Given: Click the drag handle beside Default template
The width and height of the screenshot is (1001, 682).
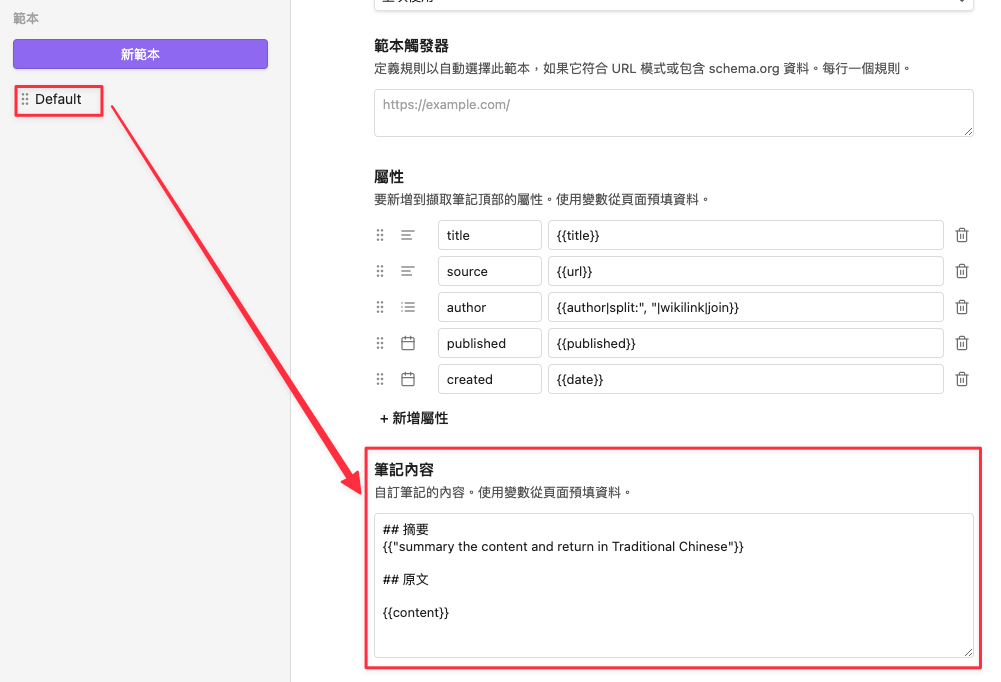Looking at the screenshot, I should [25, 99].
